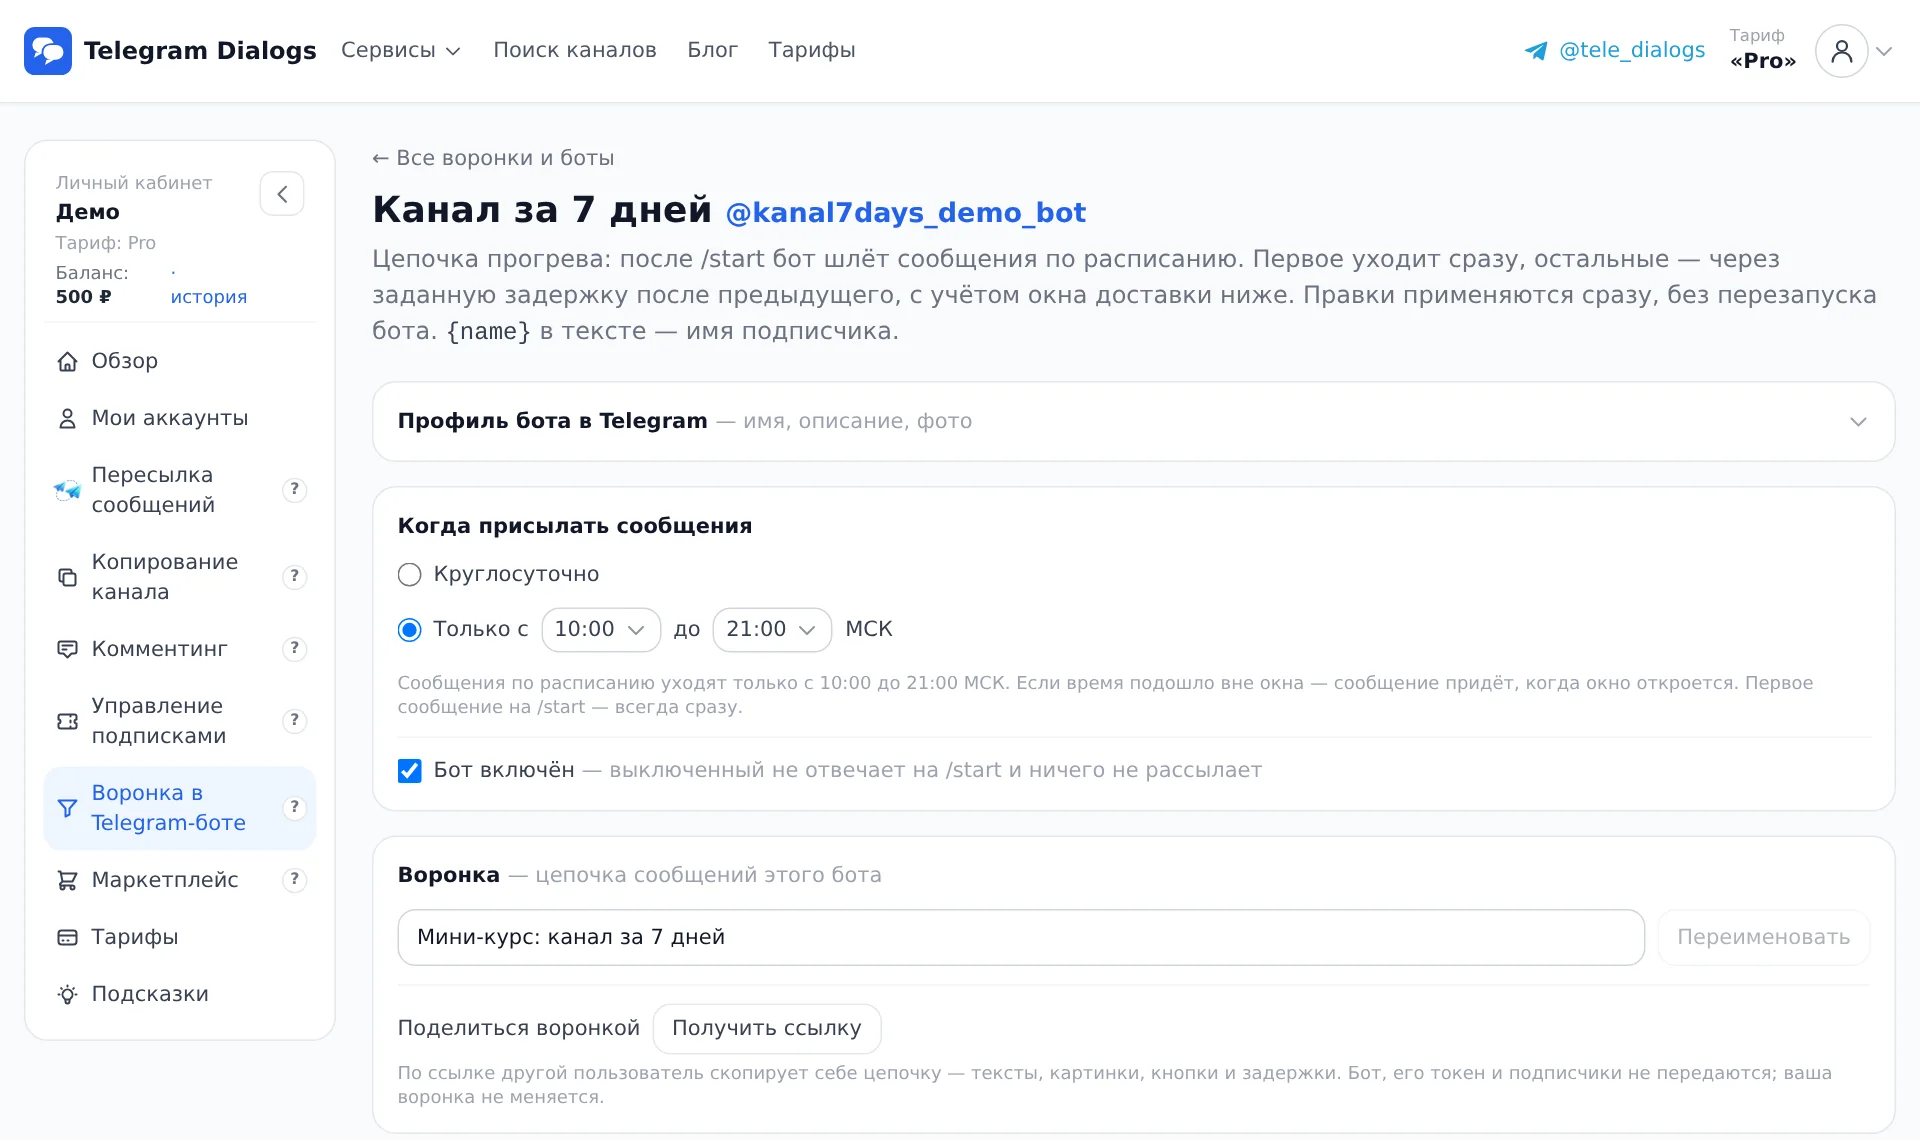Click the card icon beside Тарифы in sidebar
Screen dimensions: 1920x1140
(x=67, y=937)
